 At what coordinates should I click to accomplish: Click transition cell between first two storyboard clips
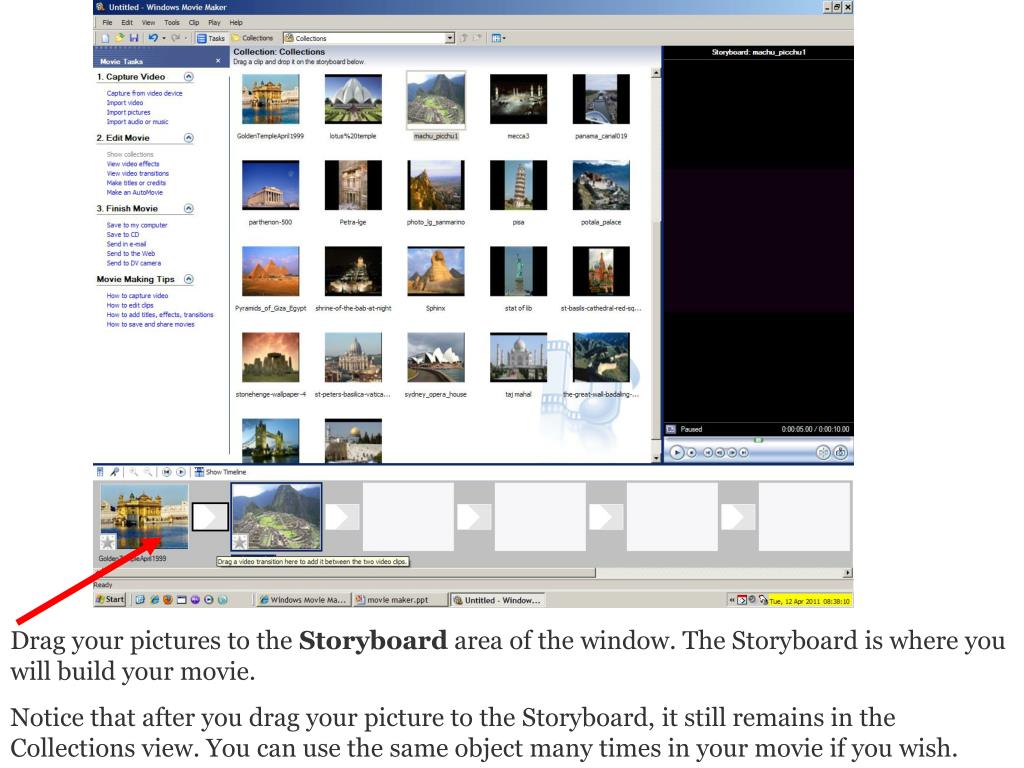[x=210, y=517]
